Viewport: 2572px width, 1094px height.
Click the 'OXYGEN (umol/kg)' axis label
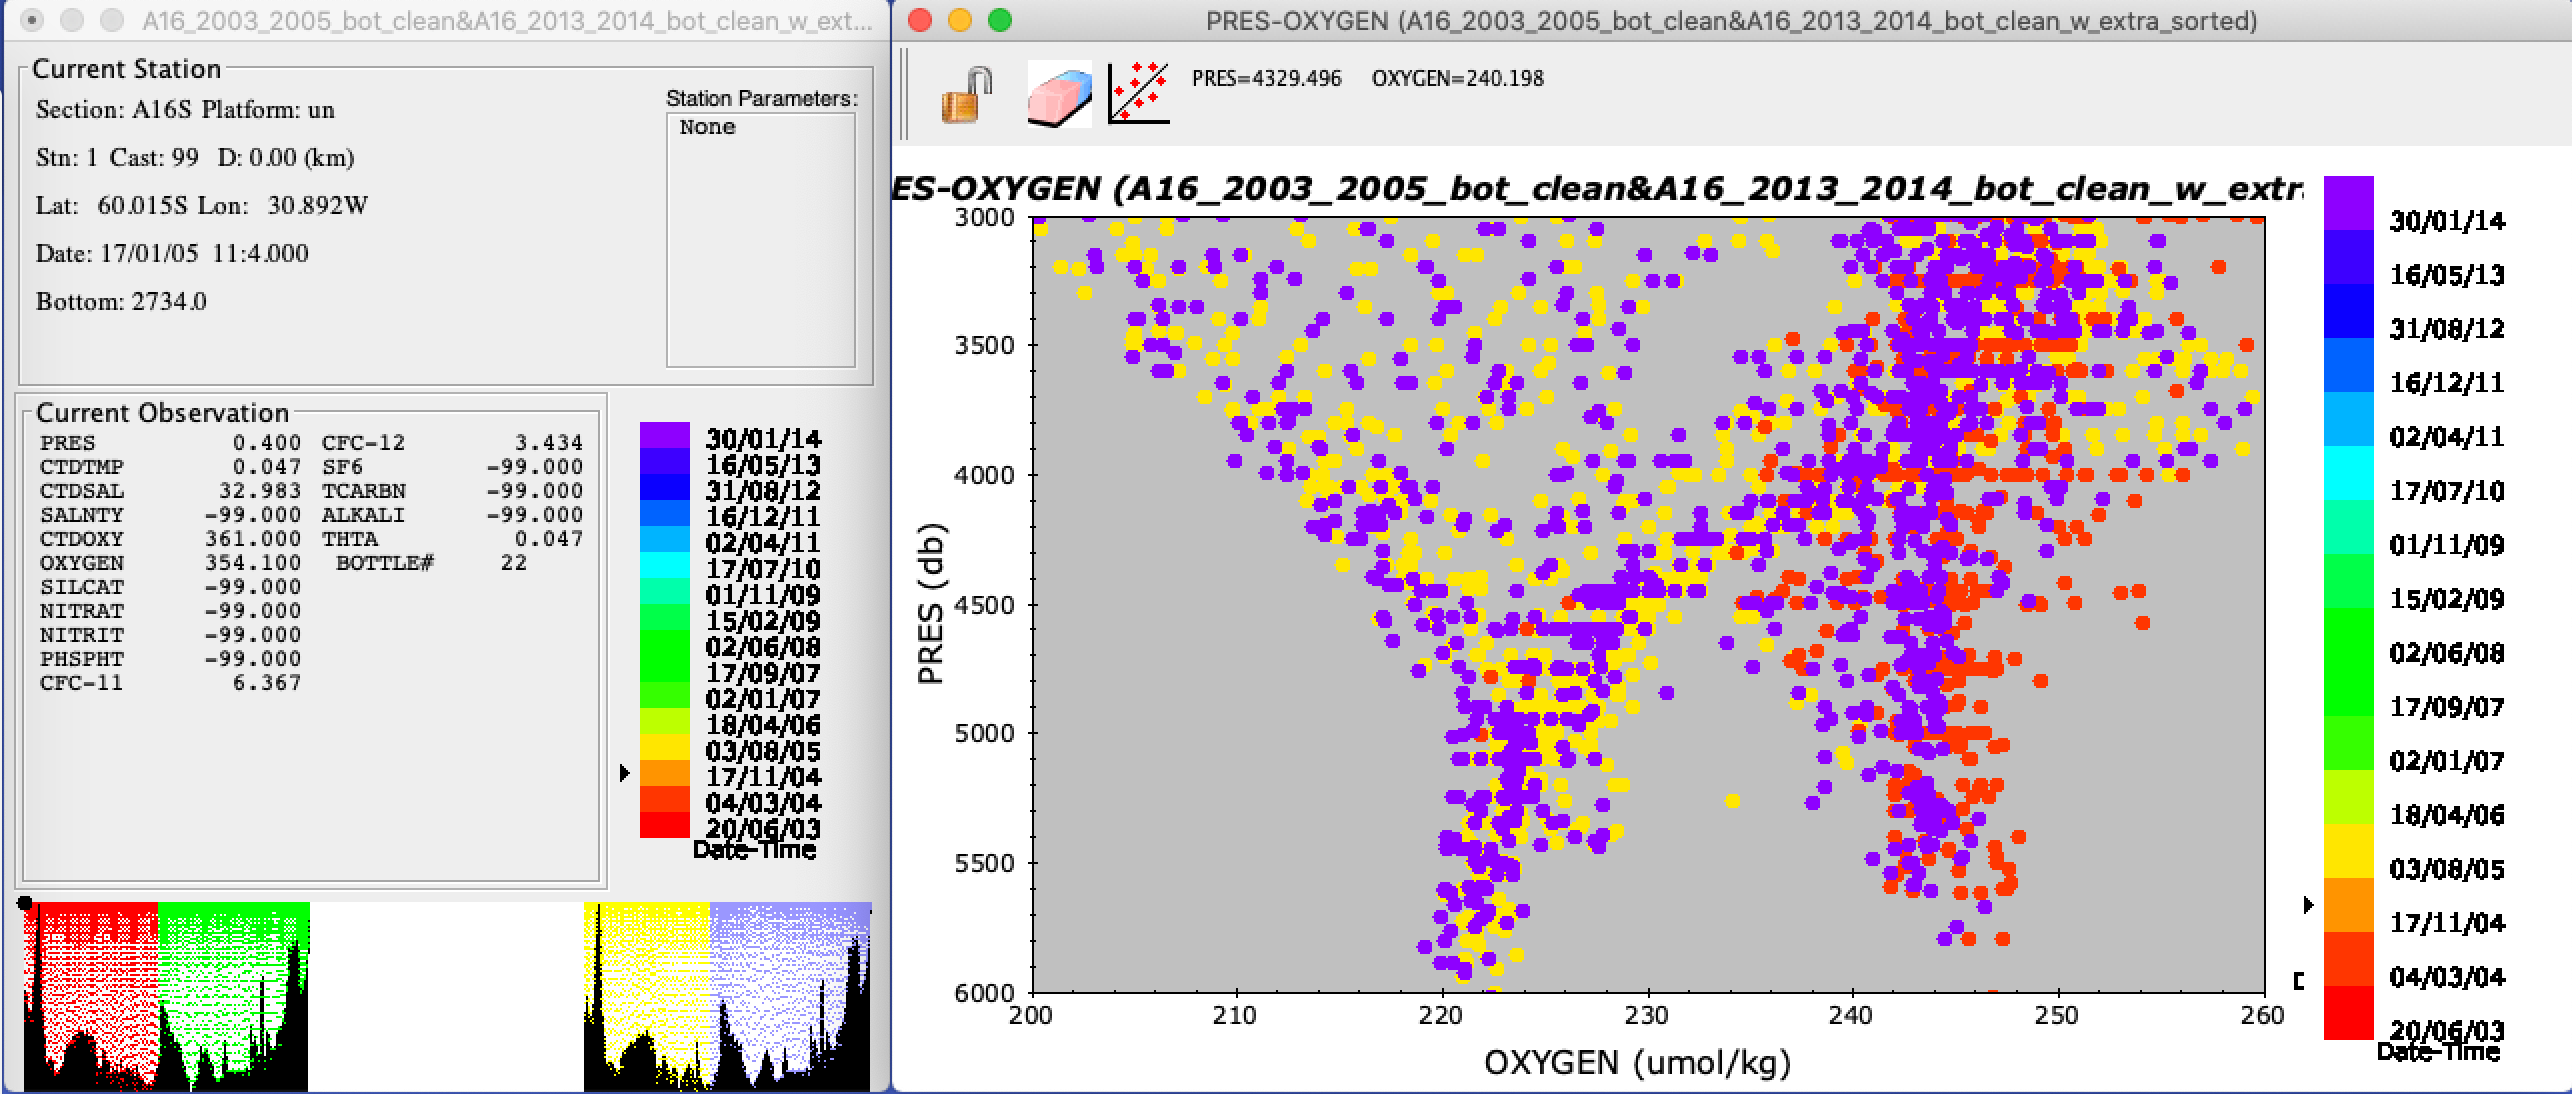[1637, 1062]
